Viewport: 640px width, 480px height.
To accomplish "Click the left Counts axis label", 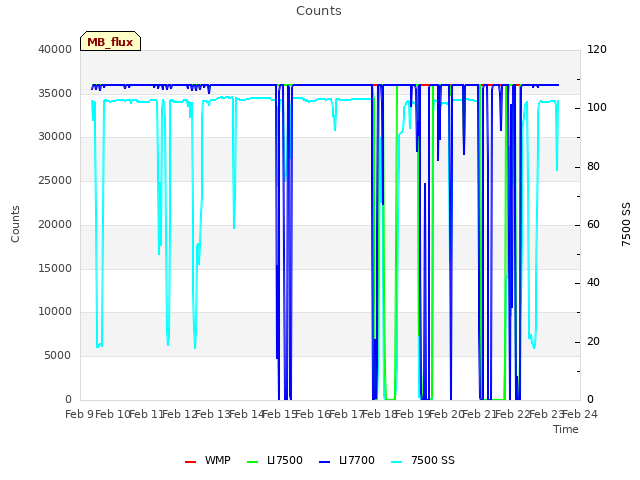I will pos(15,224).
